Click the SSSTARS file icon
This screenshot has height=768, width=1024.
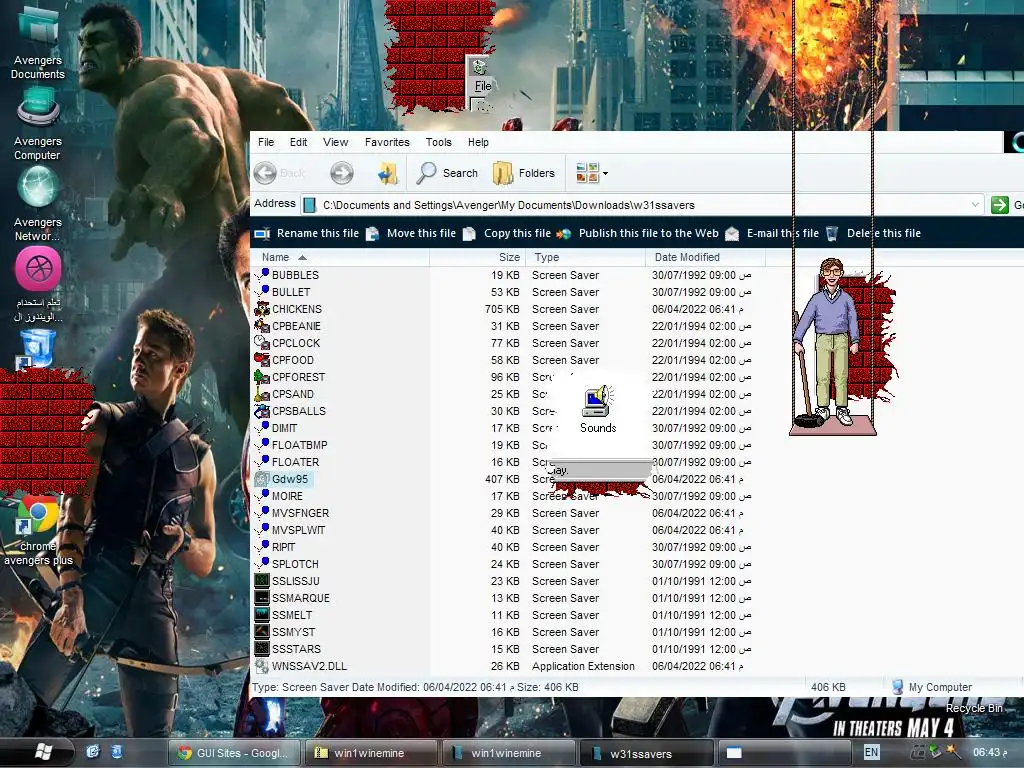coord(262,648)
